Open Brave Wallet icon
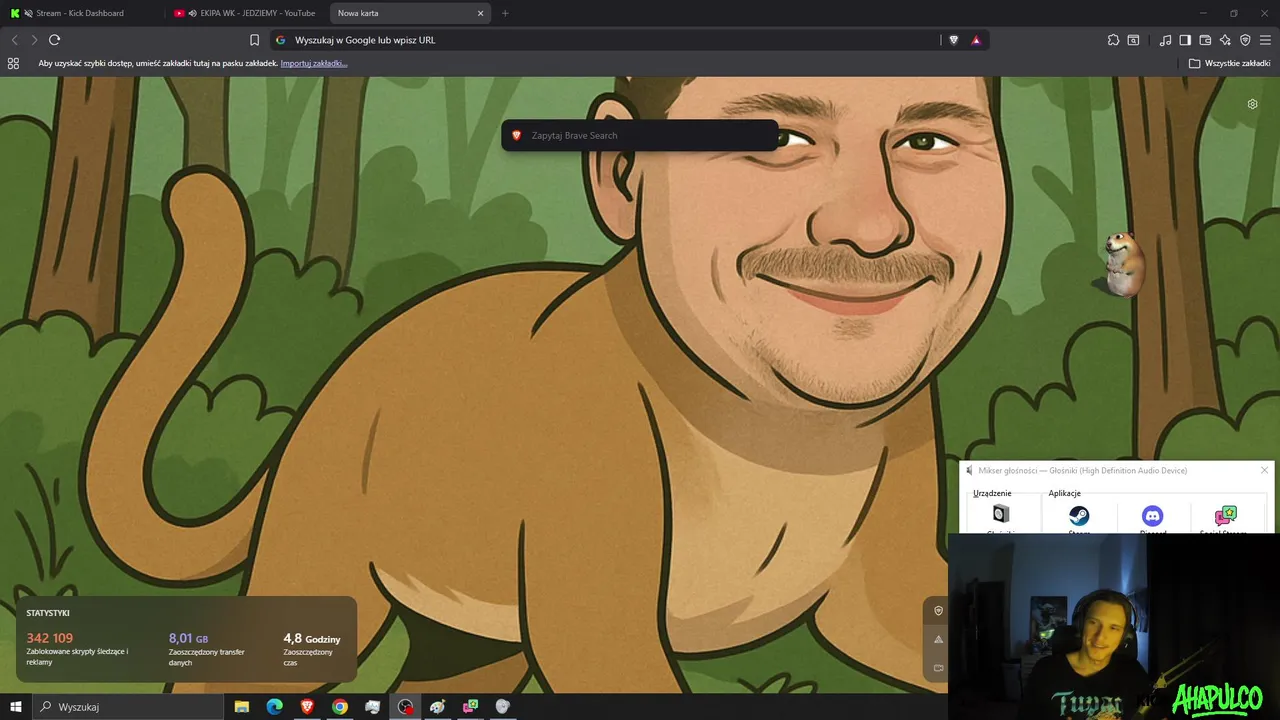Viewport: 1280px width, 720px height. click(1205, 40)
